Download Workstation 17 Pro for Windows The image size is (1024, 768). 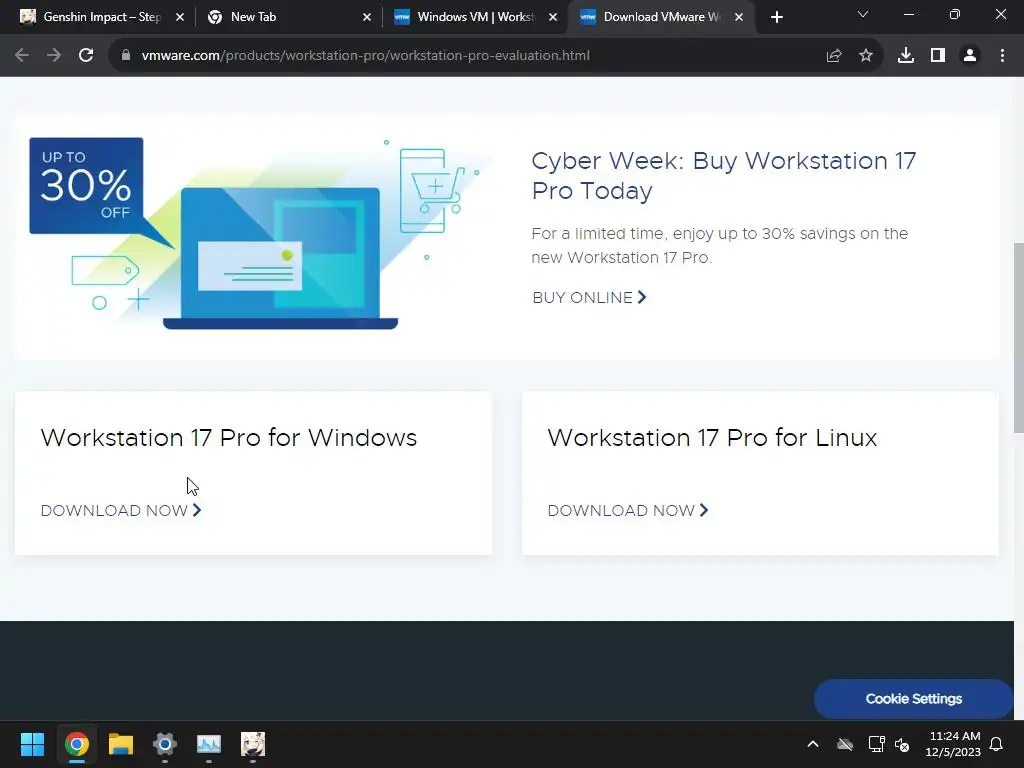121,511
